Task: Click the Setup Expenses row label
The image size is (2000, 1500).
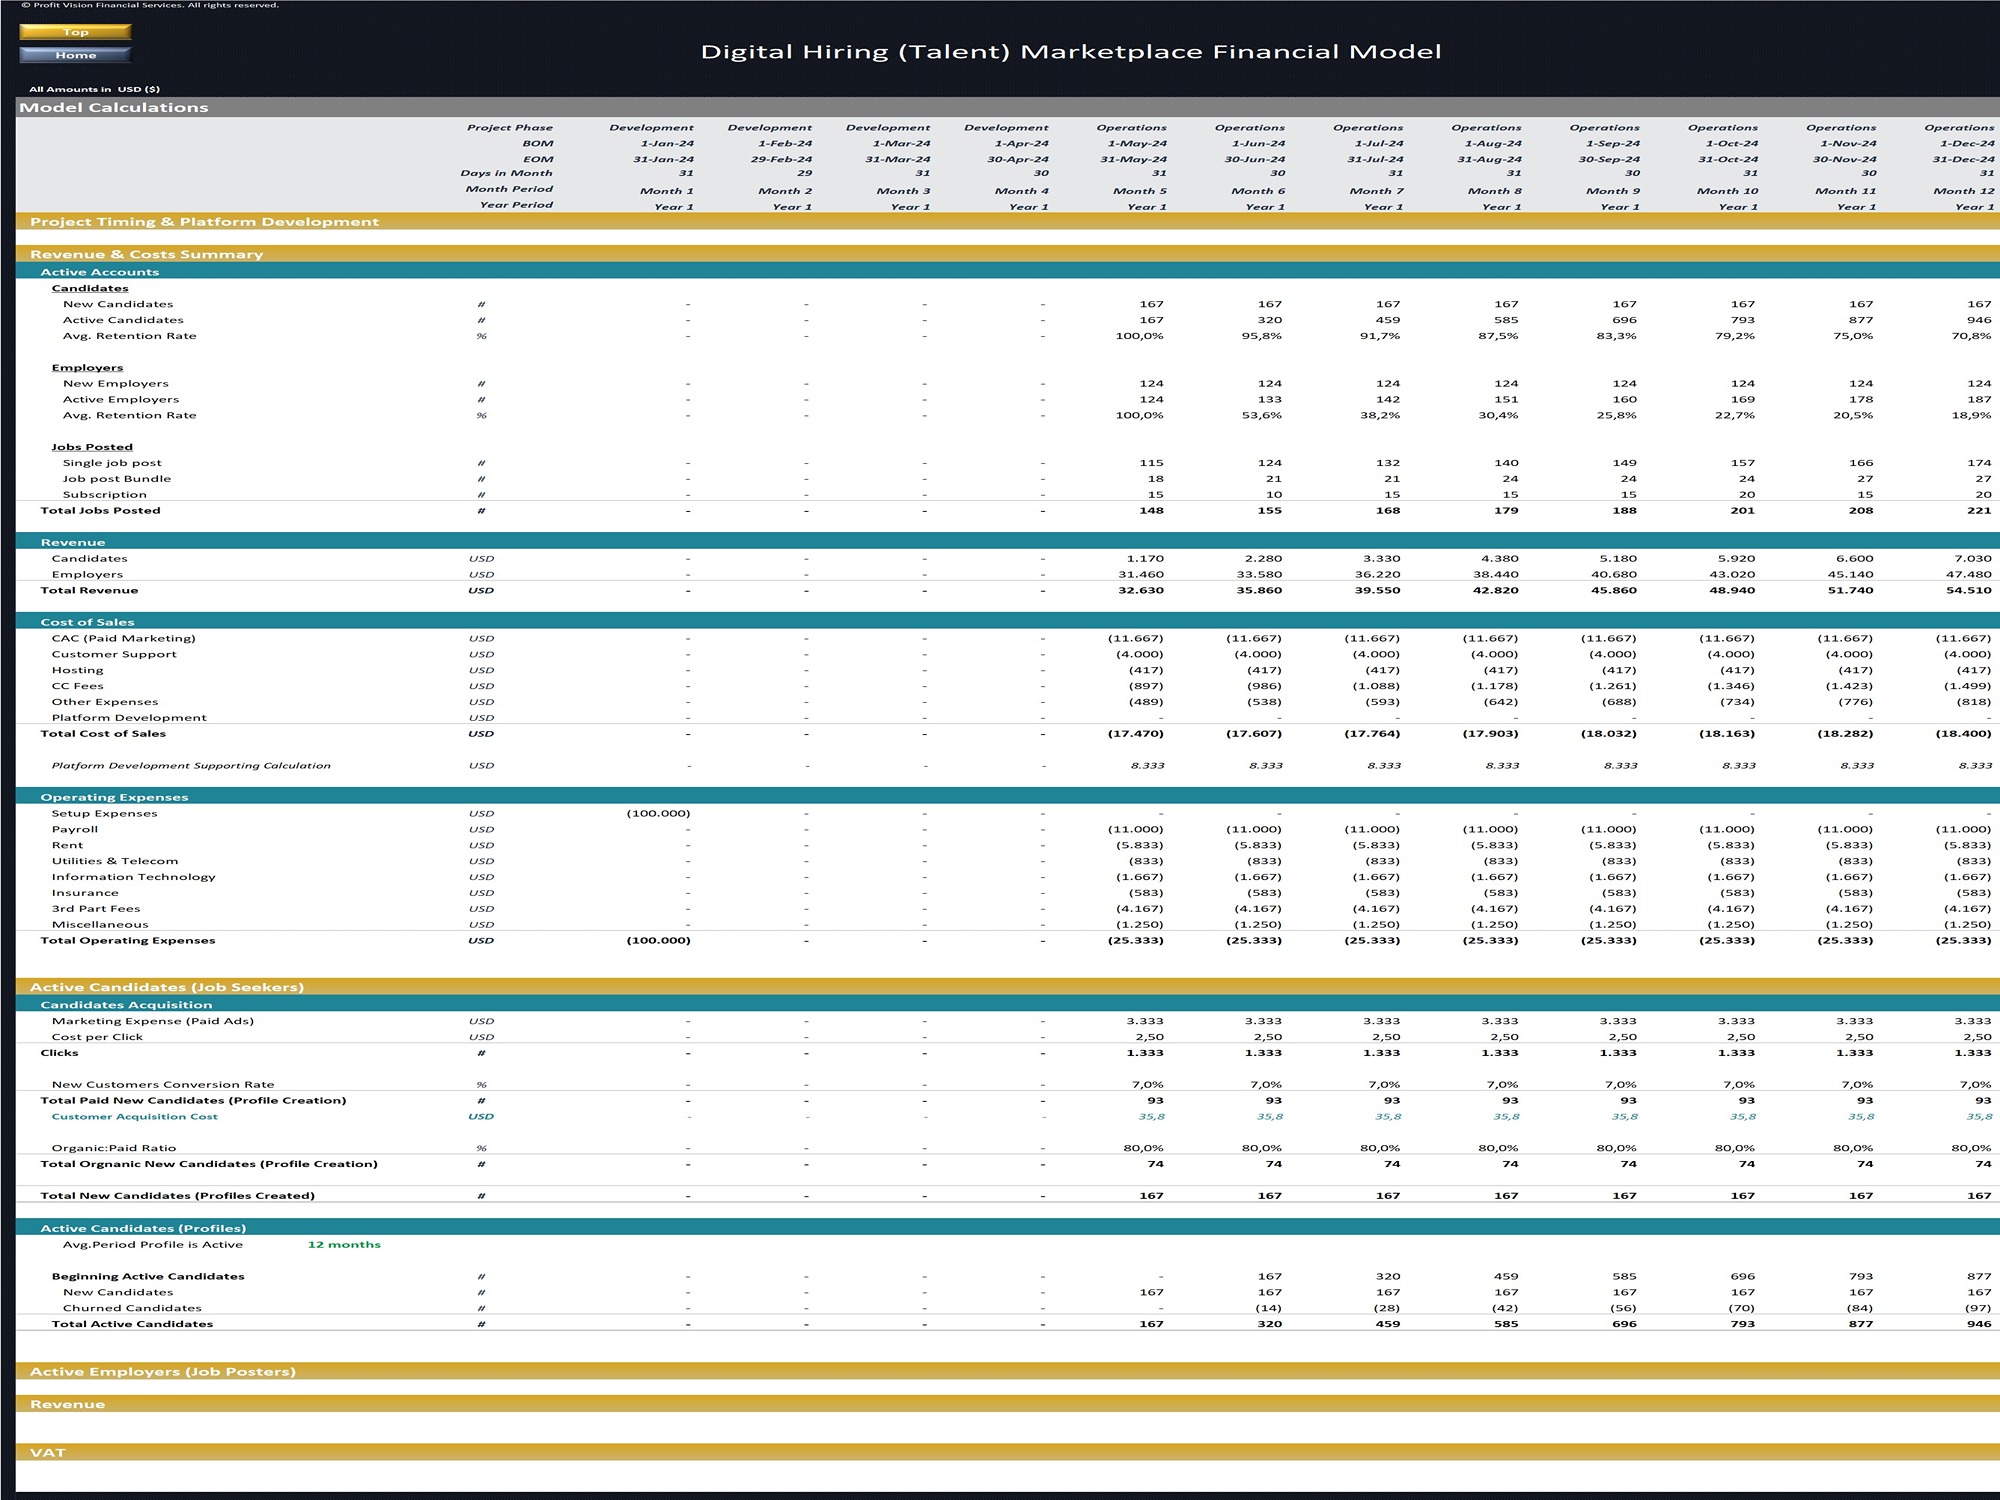Action: (104, 813)
